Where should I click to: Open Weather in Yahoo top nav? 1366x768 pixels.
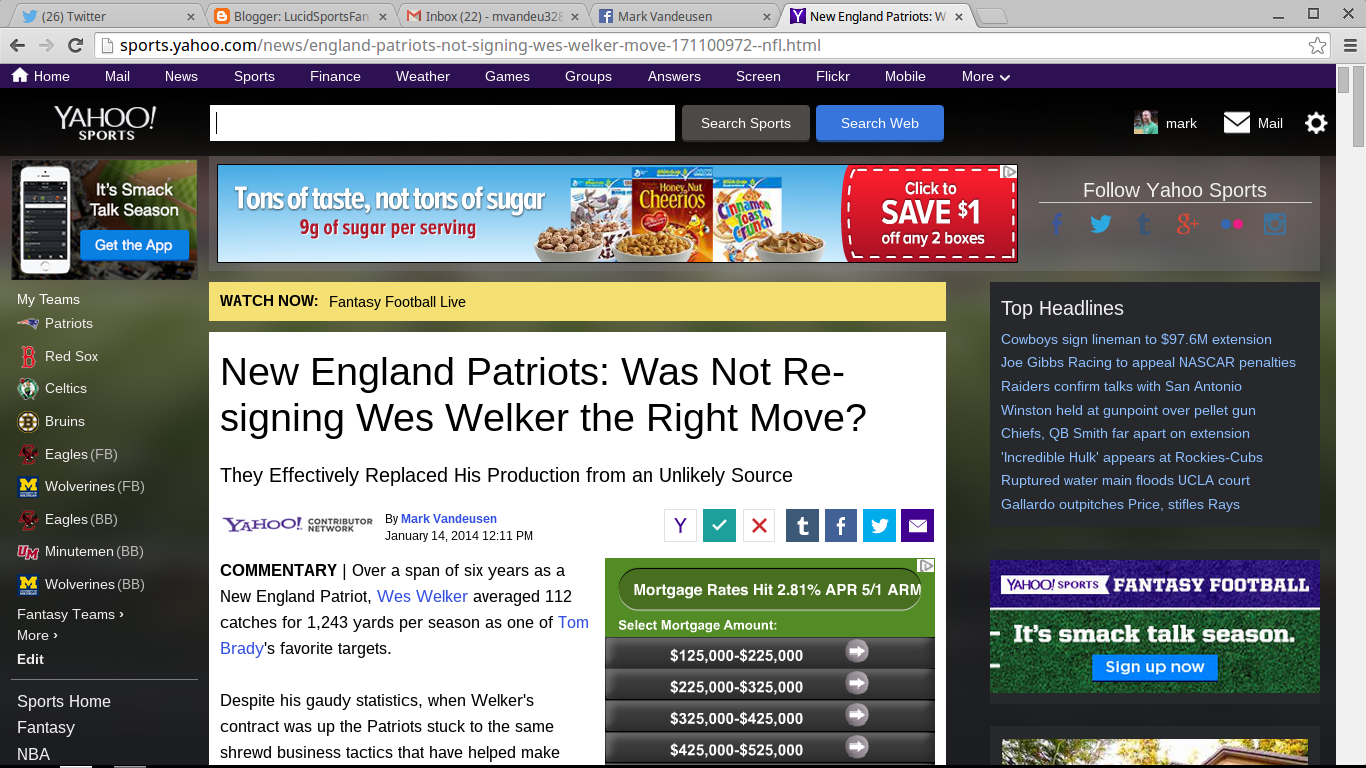point(422,76)
